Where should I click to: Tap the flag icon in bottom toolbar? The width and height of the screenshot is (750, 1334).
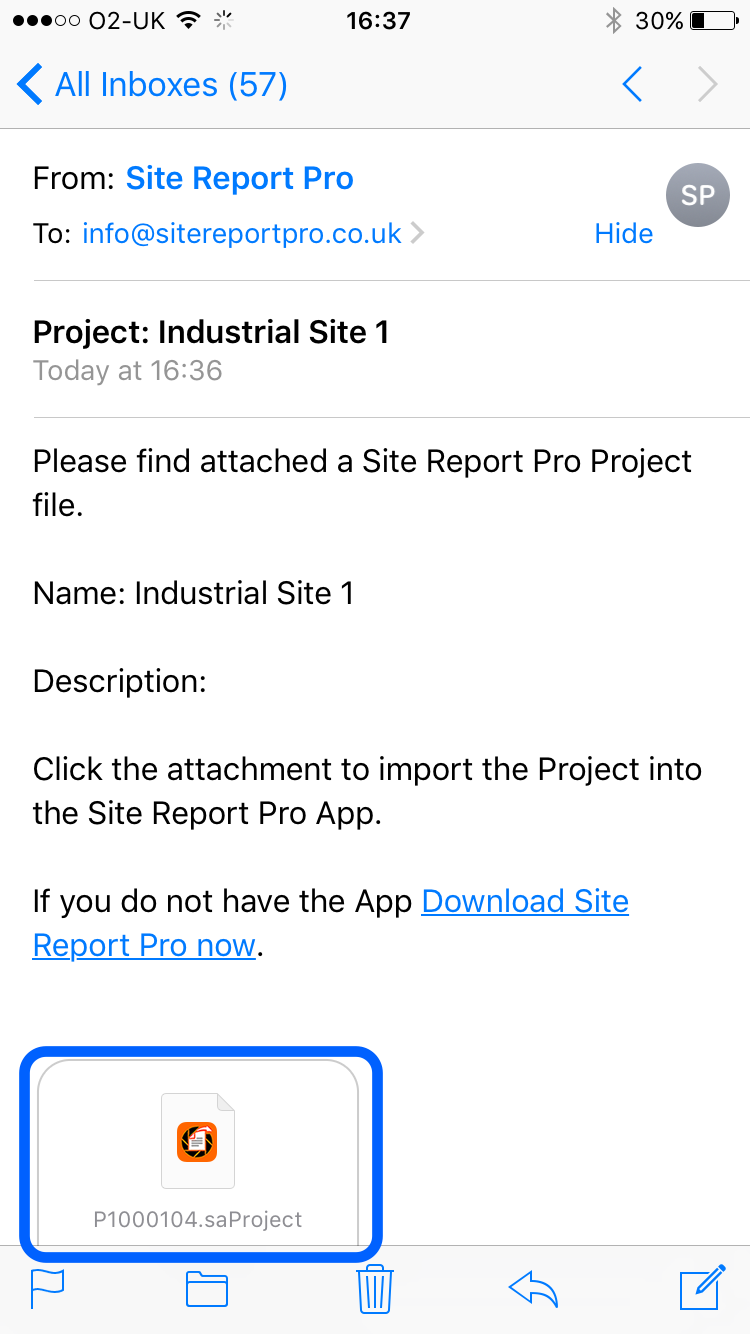48,1289
